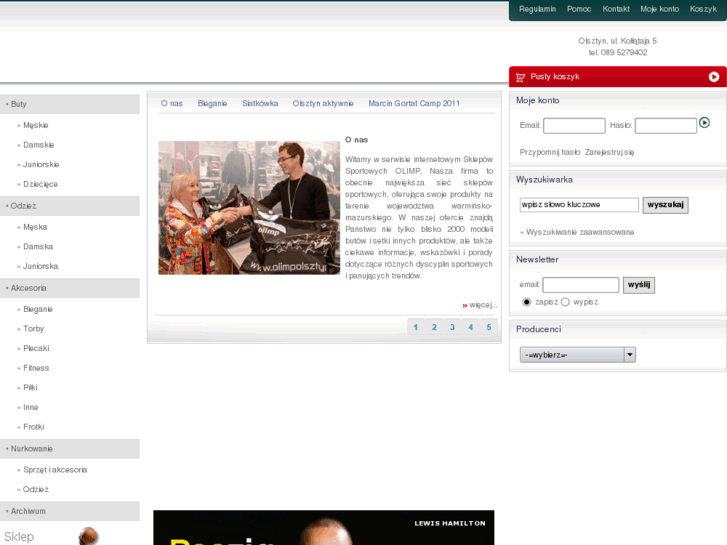The width and height of the screenshot is (727, 545).
Task: Open Piłki accessories category
Action: tap(30, 387)
